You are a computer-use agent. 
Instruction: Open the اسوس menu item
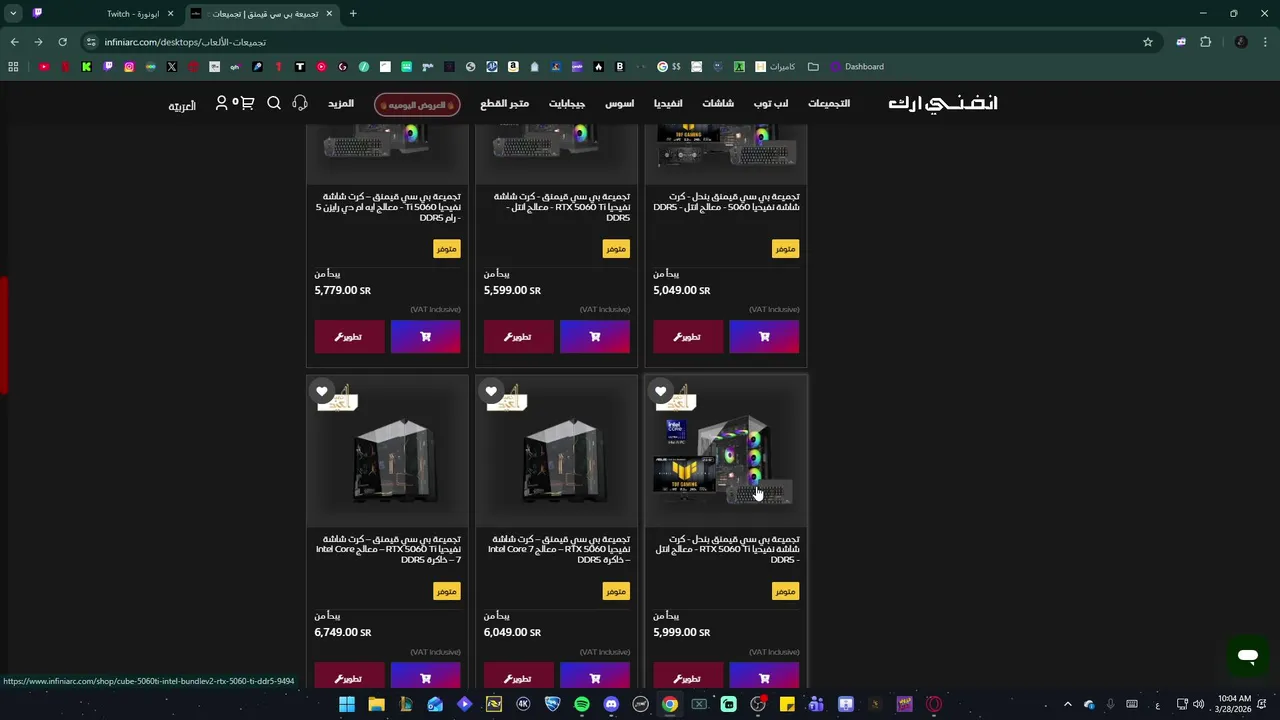pyautogui.click(x=619, y=104)
